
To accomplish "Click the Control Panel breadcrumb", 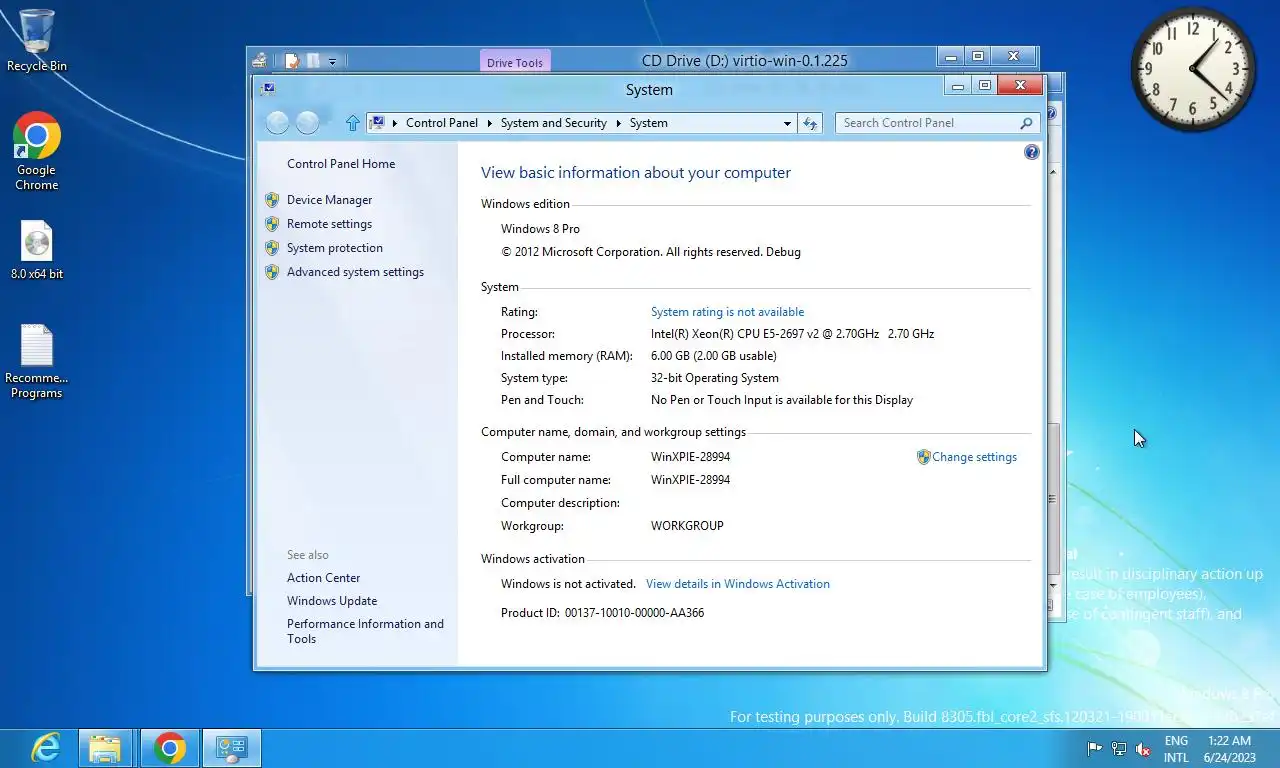I will click(x=442, y=123).
